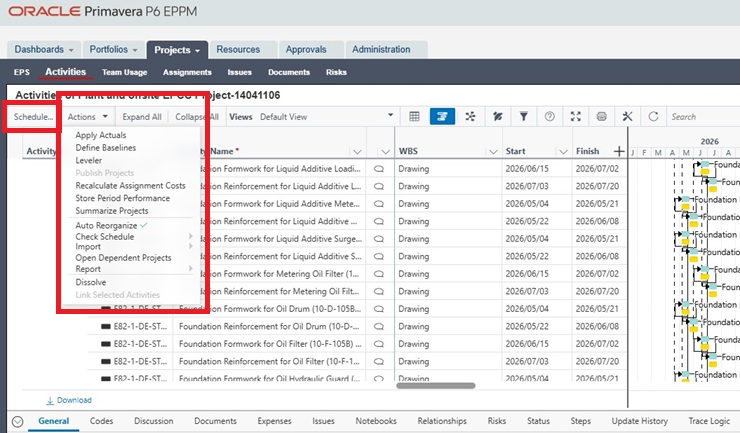The height and width of the screenshot is (433, 740).
Task: Open the Start column dropdown chevron
Action: point(563,152)
